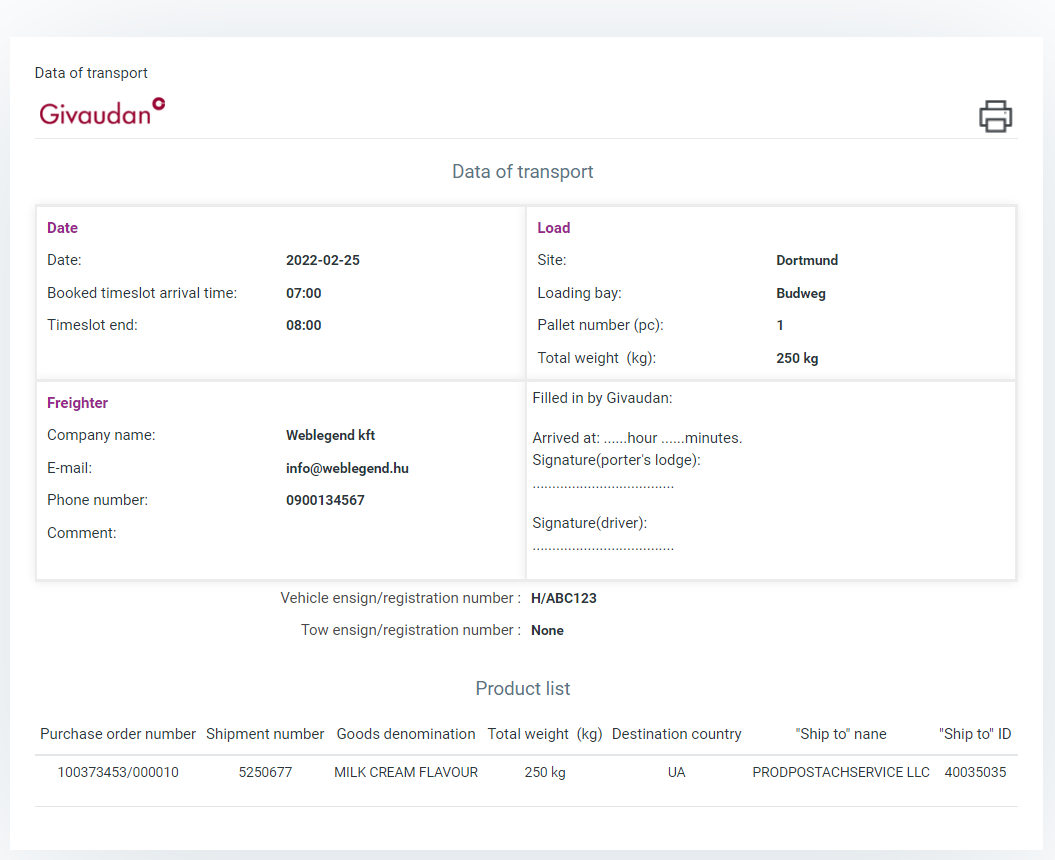
Task: Click the date value 2022-02-25
Action: [x=322, y=260]
